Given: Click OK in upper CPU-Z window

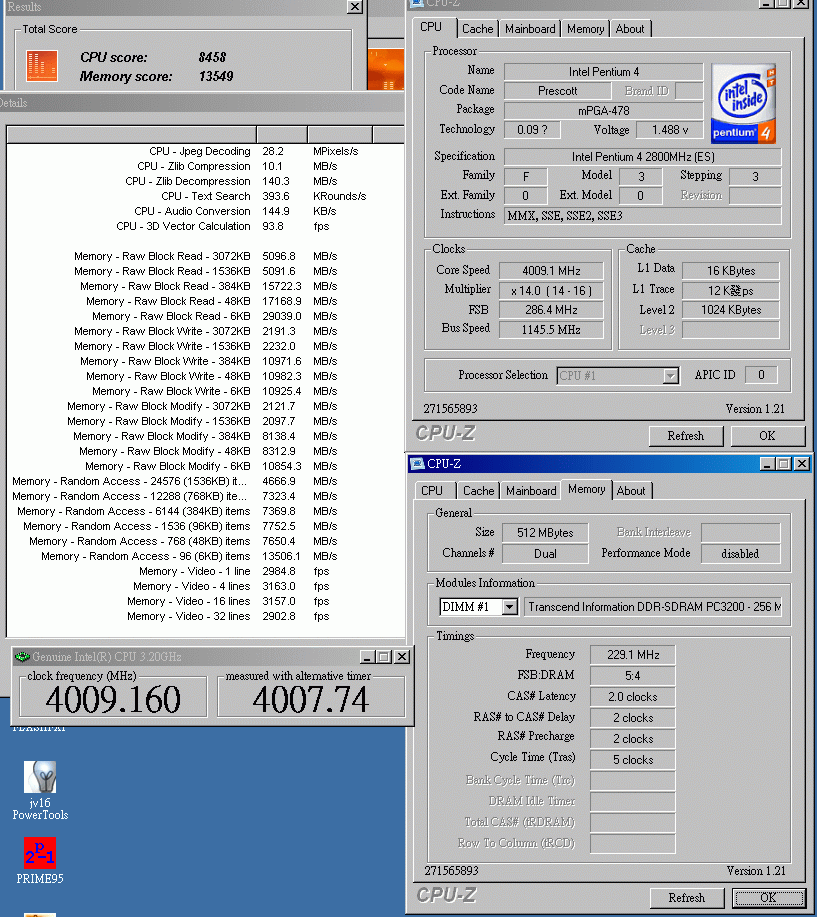Looking at the screenshot, I should [x=767, y=436].
